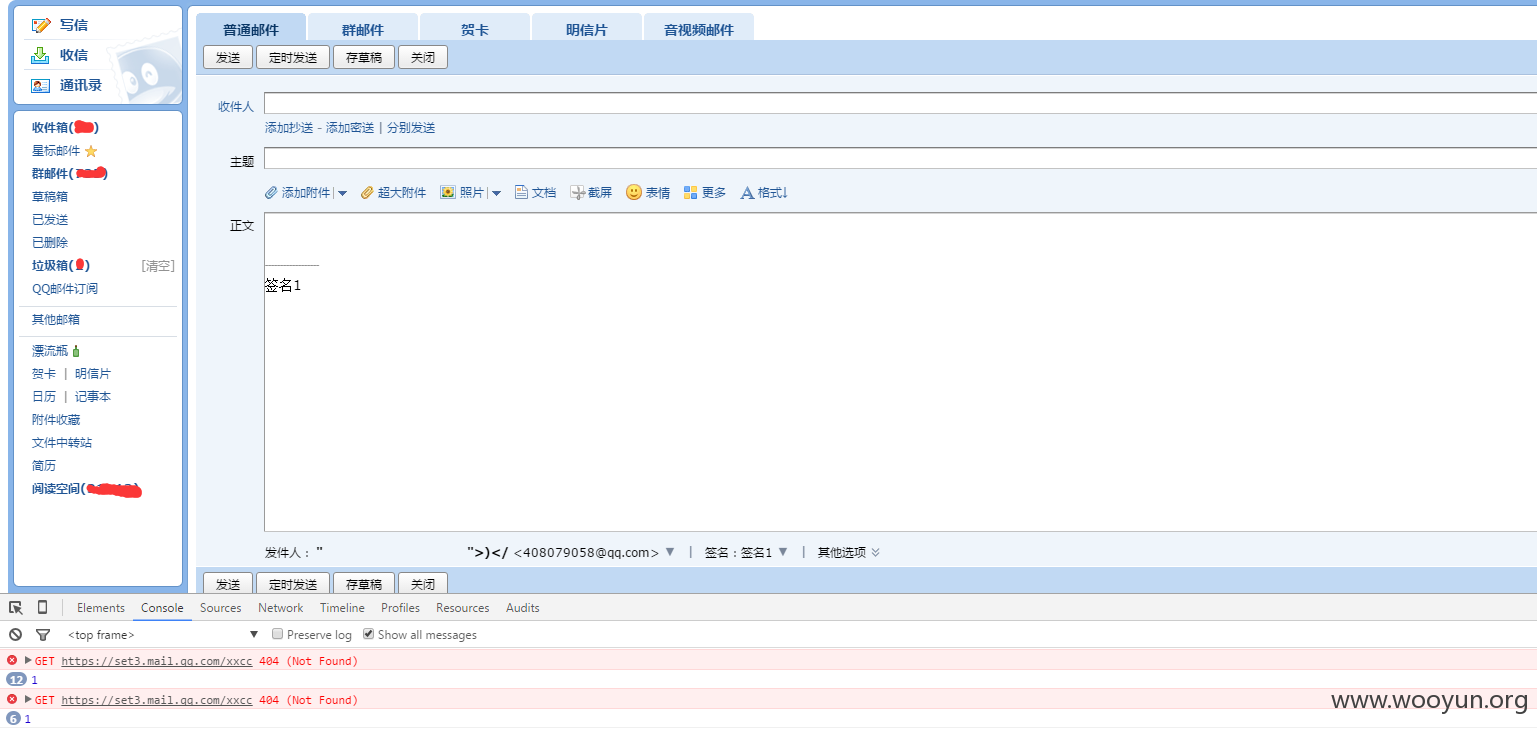Switch to the 群邮件 tab

coord(363,28)
